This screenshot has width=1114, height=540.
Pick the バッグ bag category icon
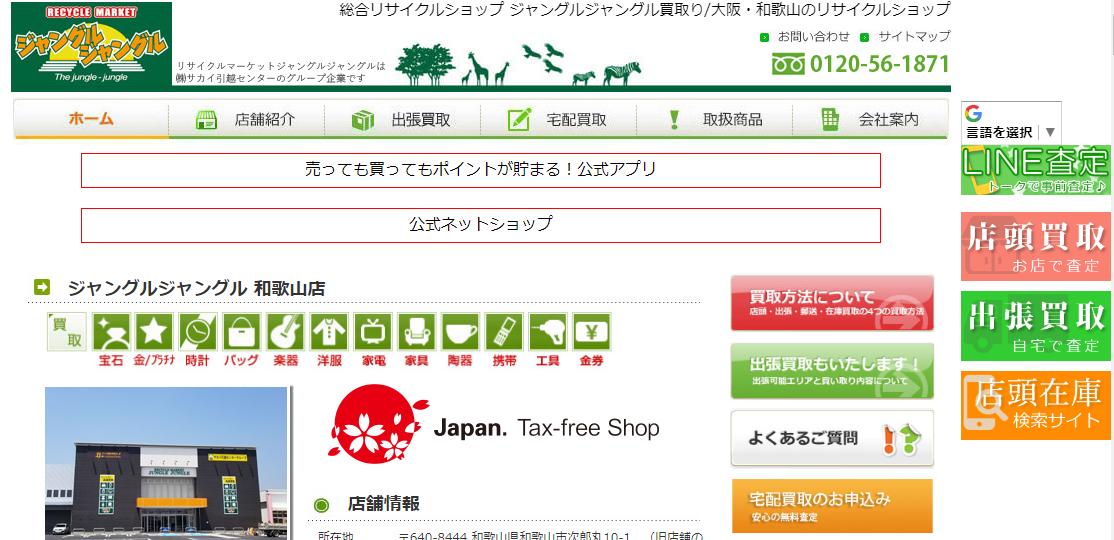pos(242,332)
